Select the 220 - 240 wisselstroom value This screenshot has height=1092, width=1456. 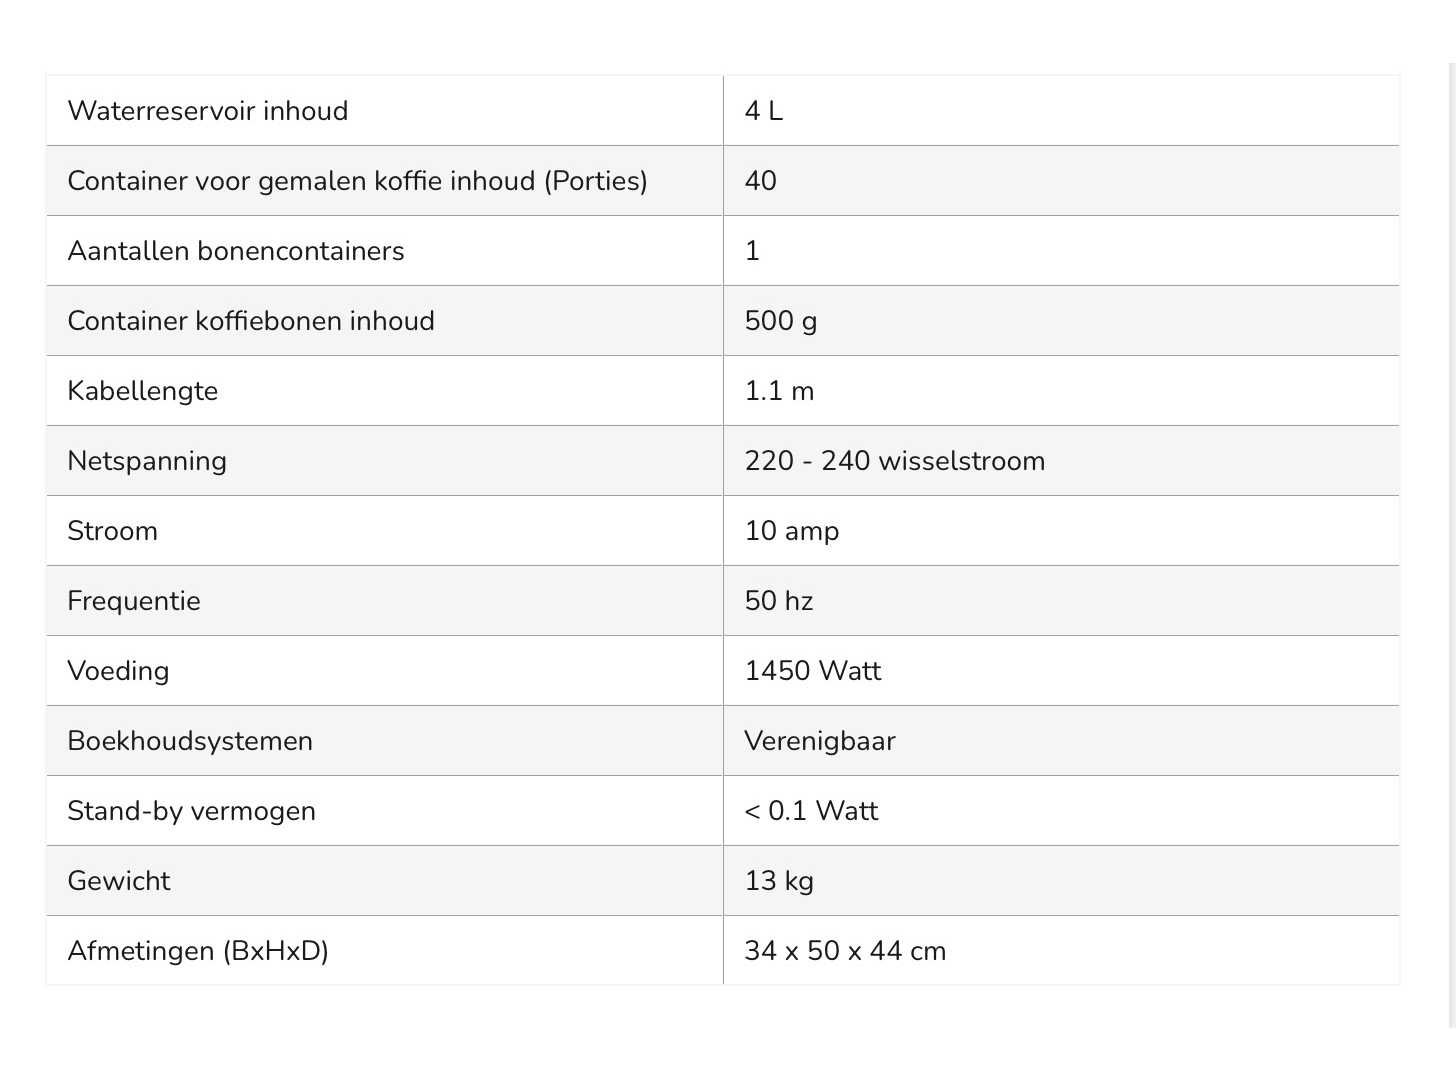tap(895, 461)
